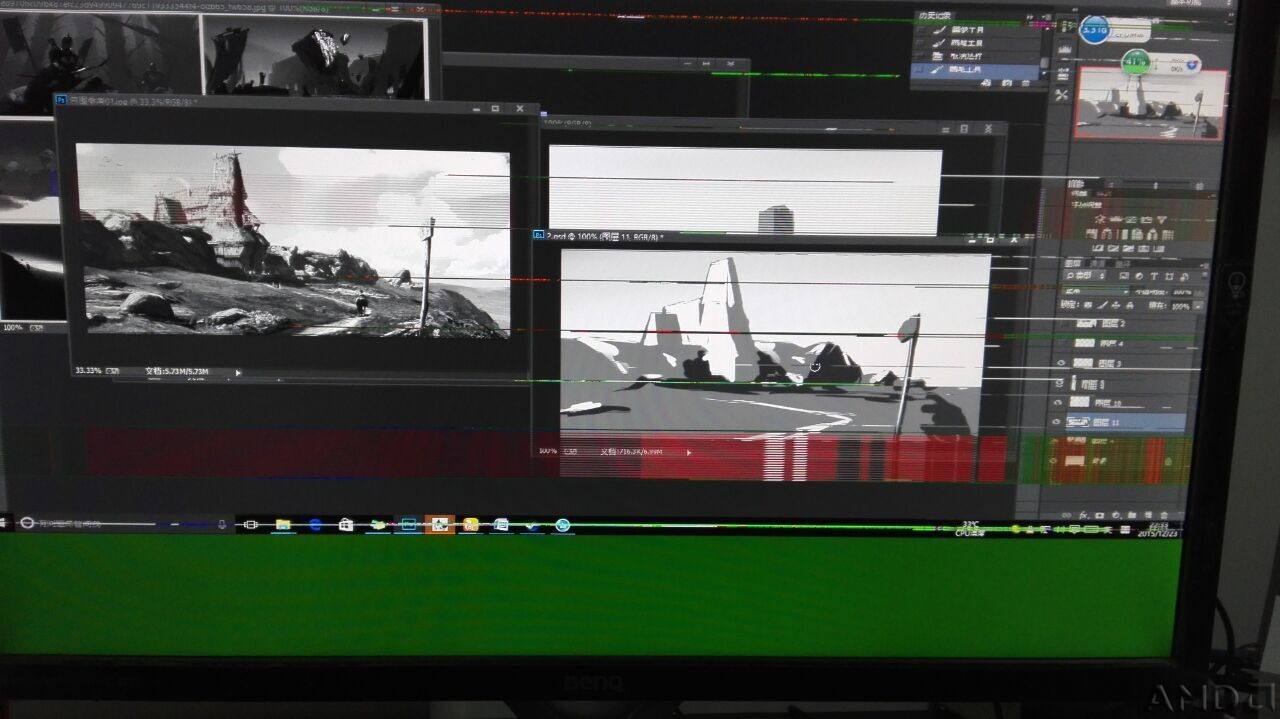Screen dimensions: 1280x719
Task: Launch the Edge browser from taskbar
Action: [314, 524]
